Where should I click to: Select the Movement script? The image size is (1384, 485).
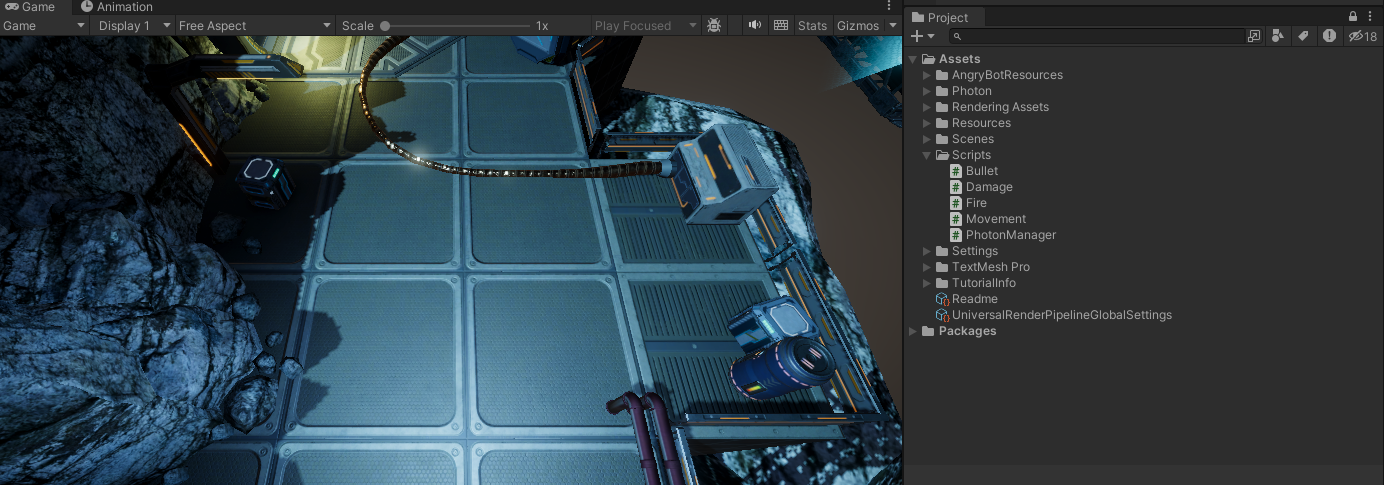988,219
